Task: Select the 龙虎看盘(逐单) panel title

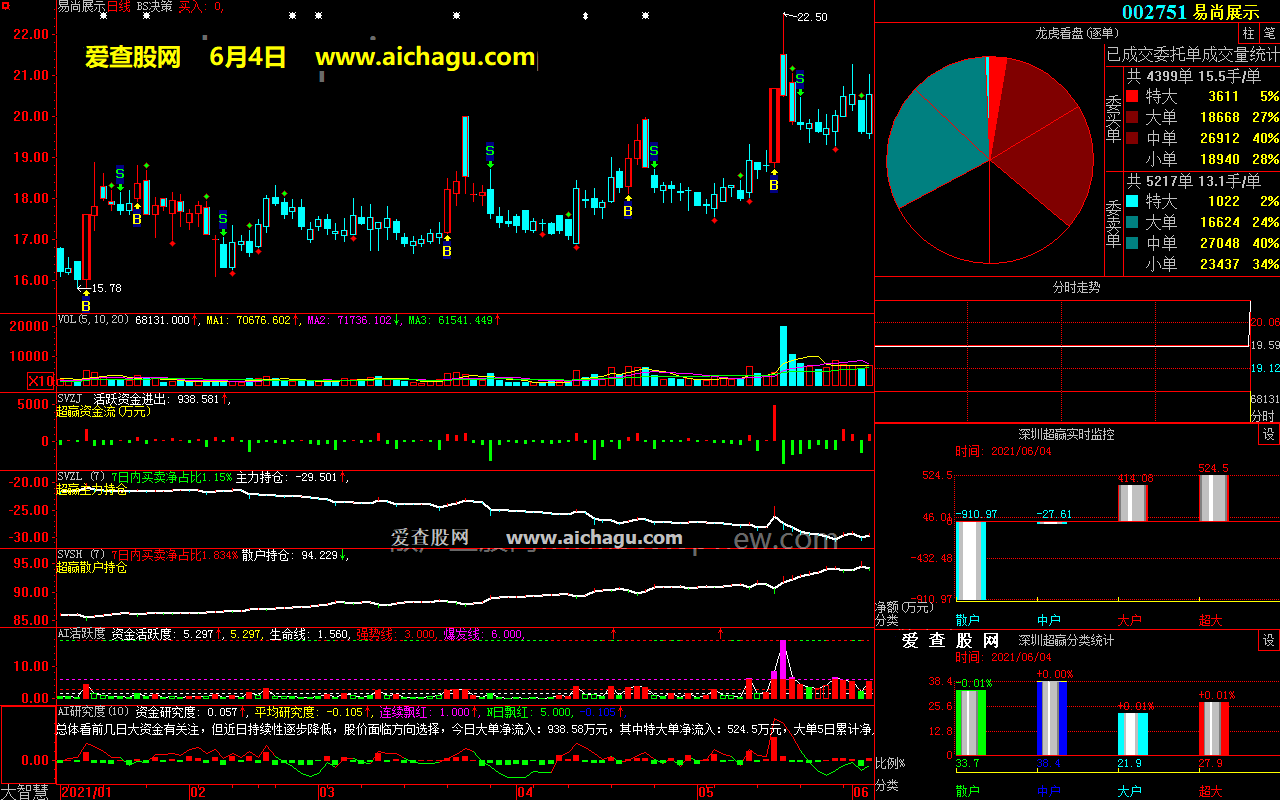Action: click(x=1075, y=34)
